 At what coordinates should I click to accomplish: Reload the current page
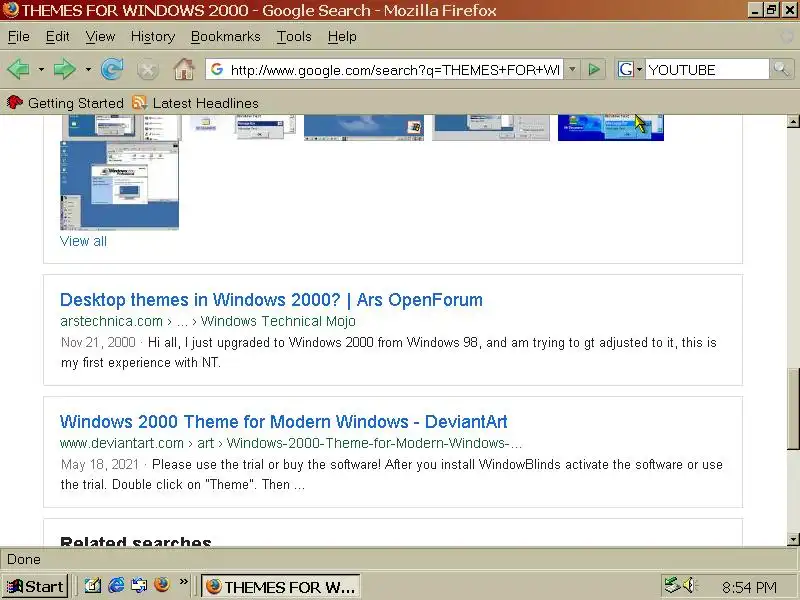[112, 69]
